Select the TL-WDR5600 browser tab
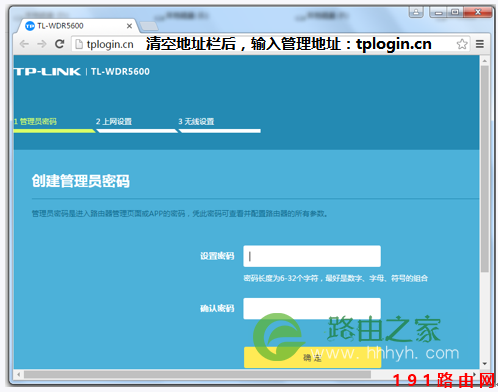 (x=76, y=26)
